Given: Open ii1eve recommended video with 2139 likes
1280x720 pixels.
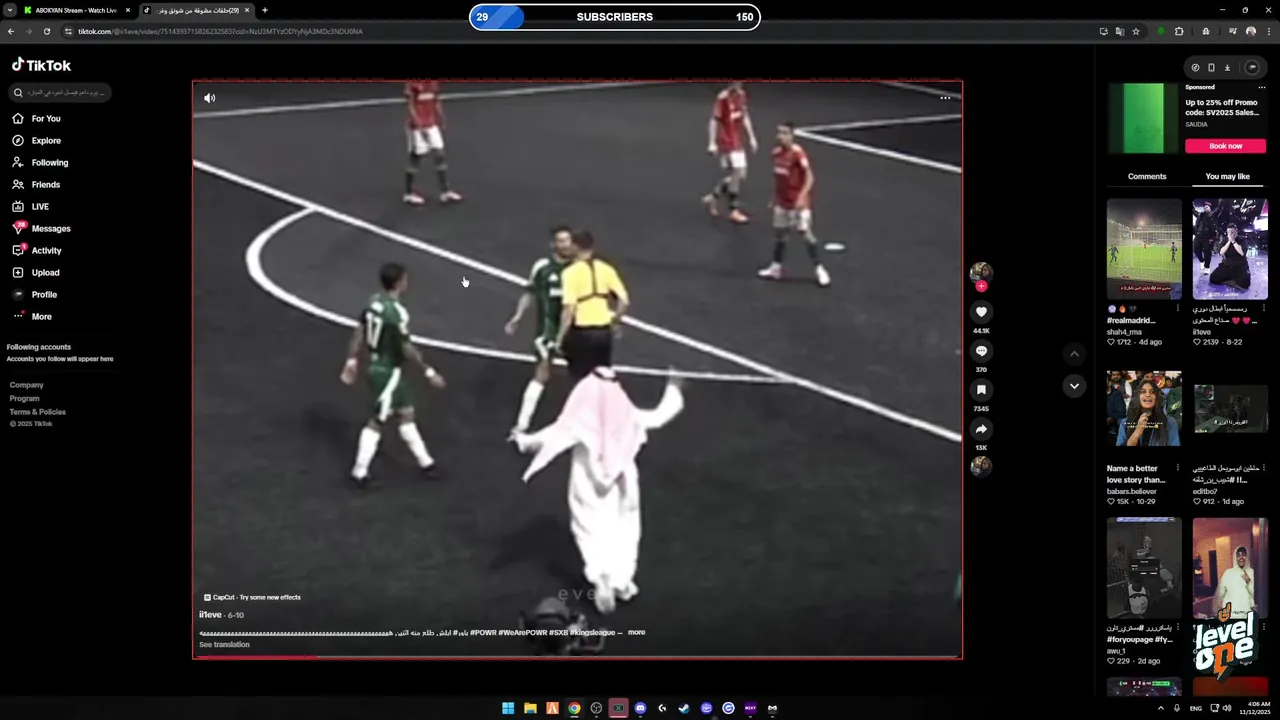Looking at the screenshot, I should pyautogui.click(x=1230, y=249).
